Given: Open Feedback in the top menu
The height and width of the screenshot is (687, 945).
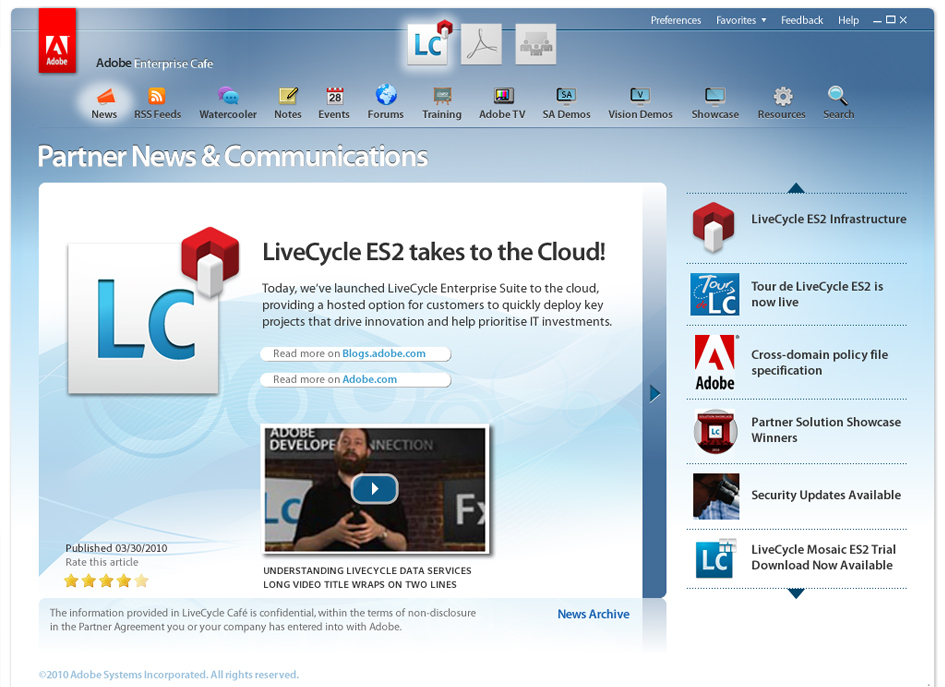Looking at the screenshot, I should click(x=802, y=20).
